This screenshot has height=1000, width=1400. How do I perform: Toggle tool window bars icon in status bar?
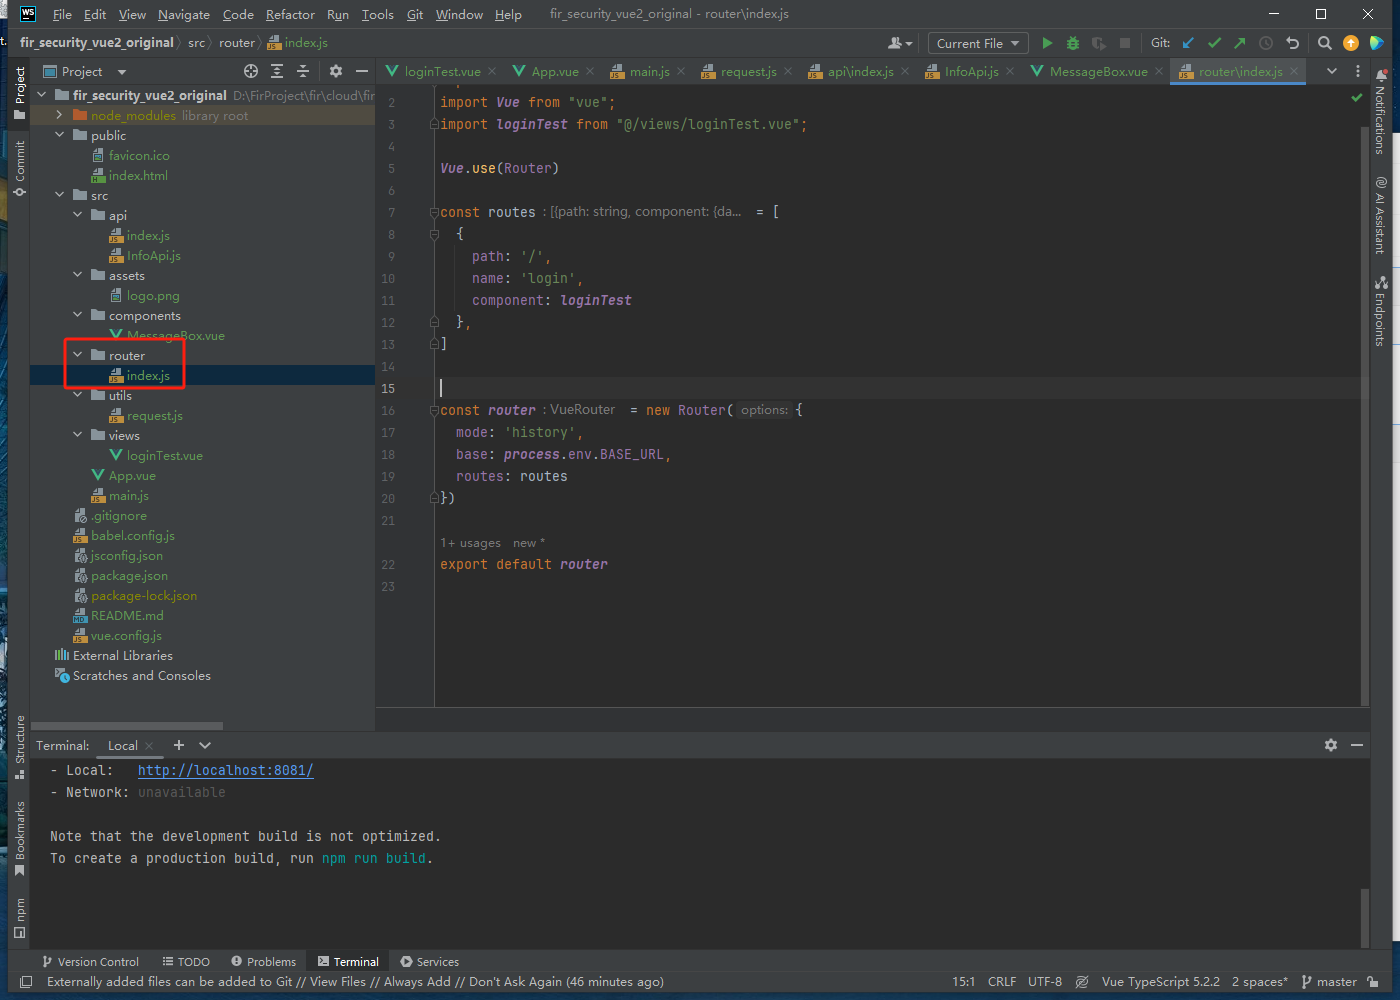[26, 982]
